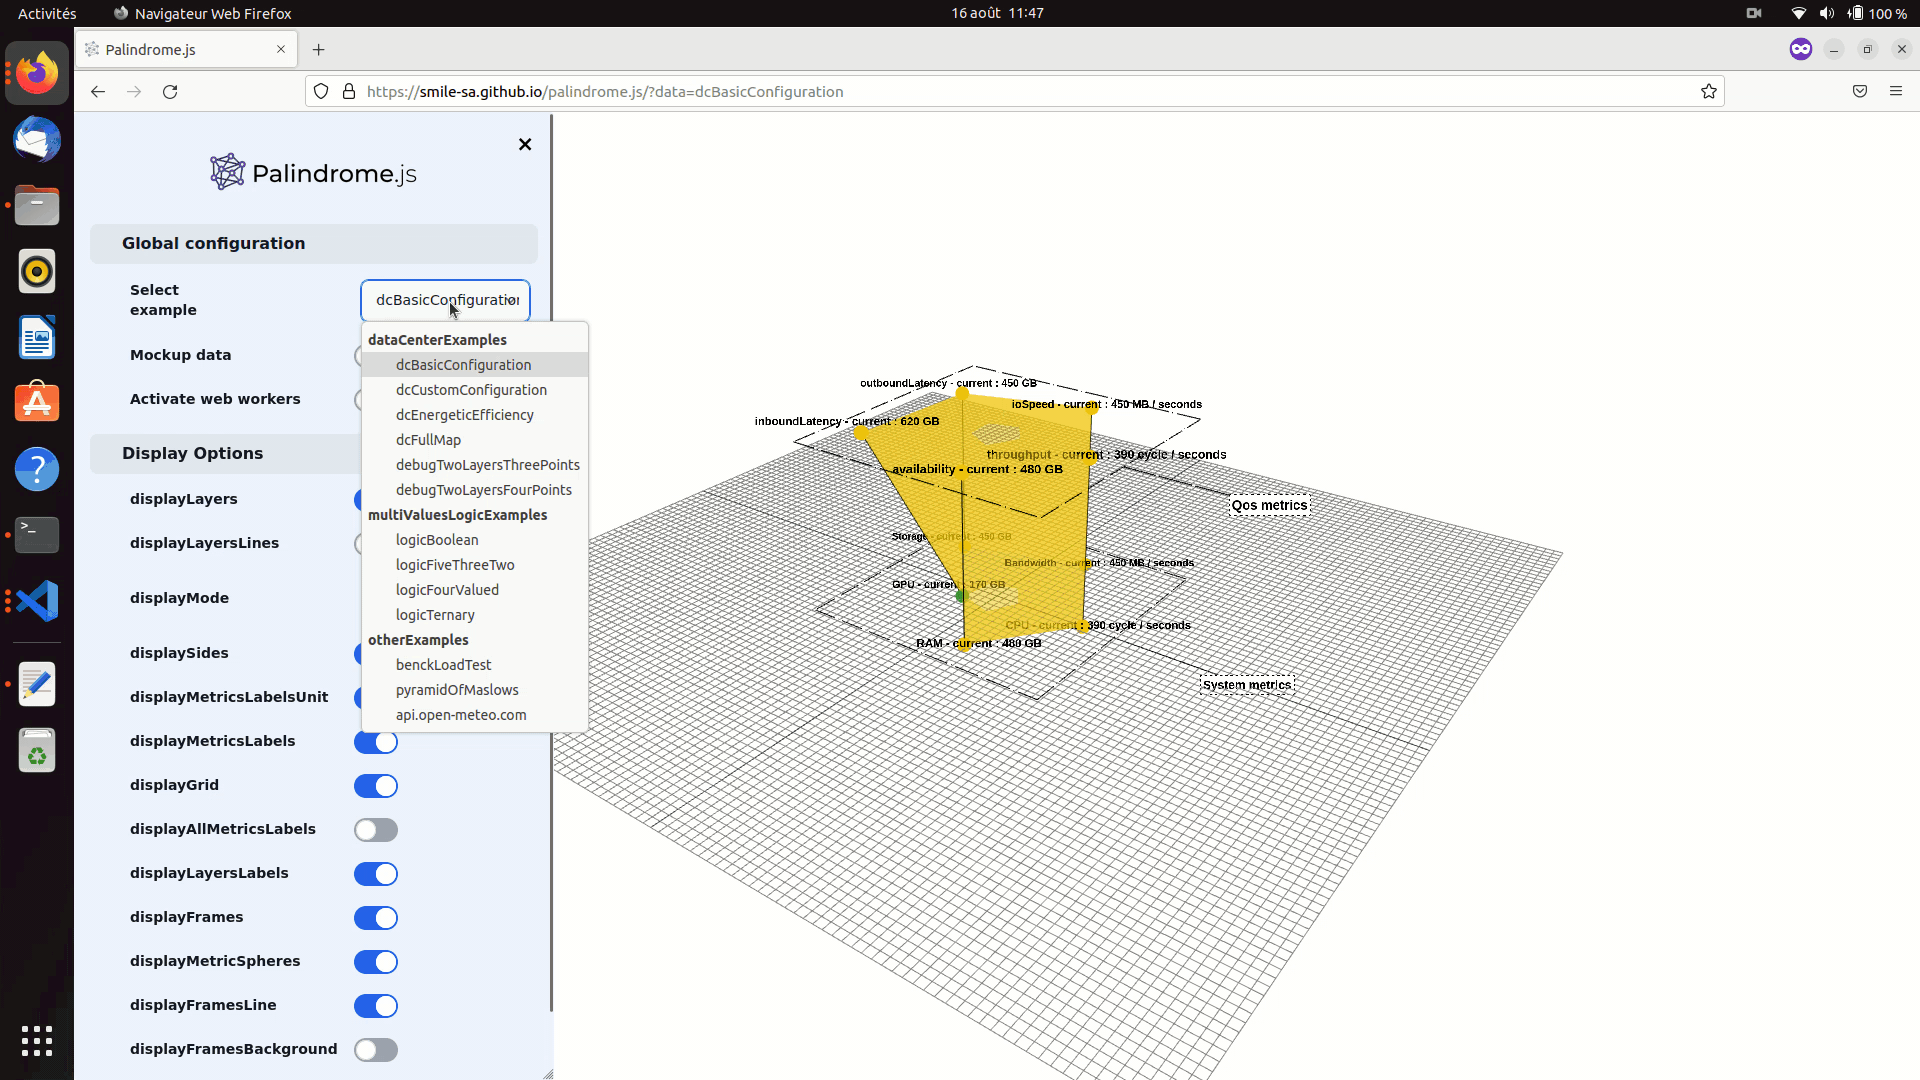
Task: Show applications grid in the dock
Action: [x=37, y=1041]
